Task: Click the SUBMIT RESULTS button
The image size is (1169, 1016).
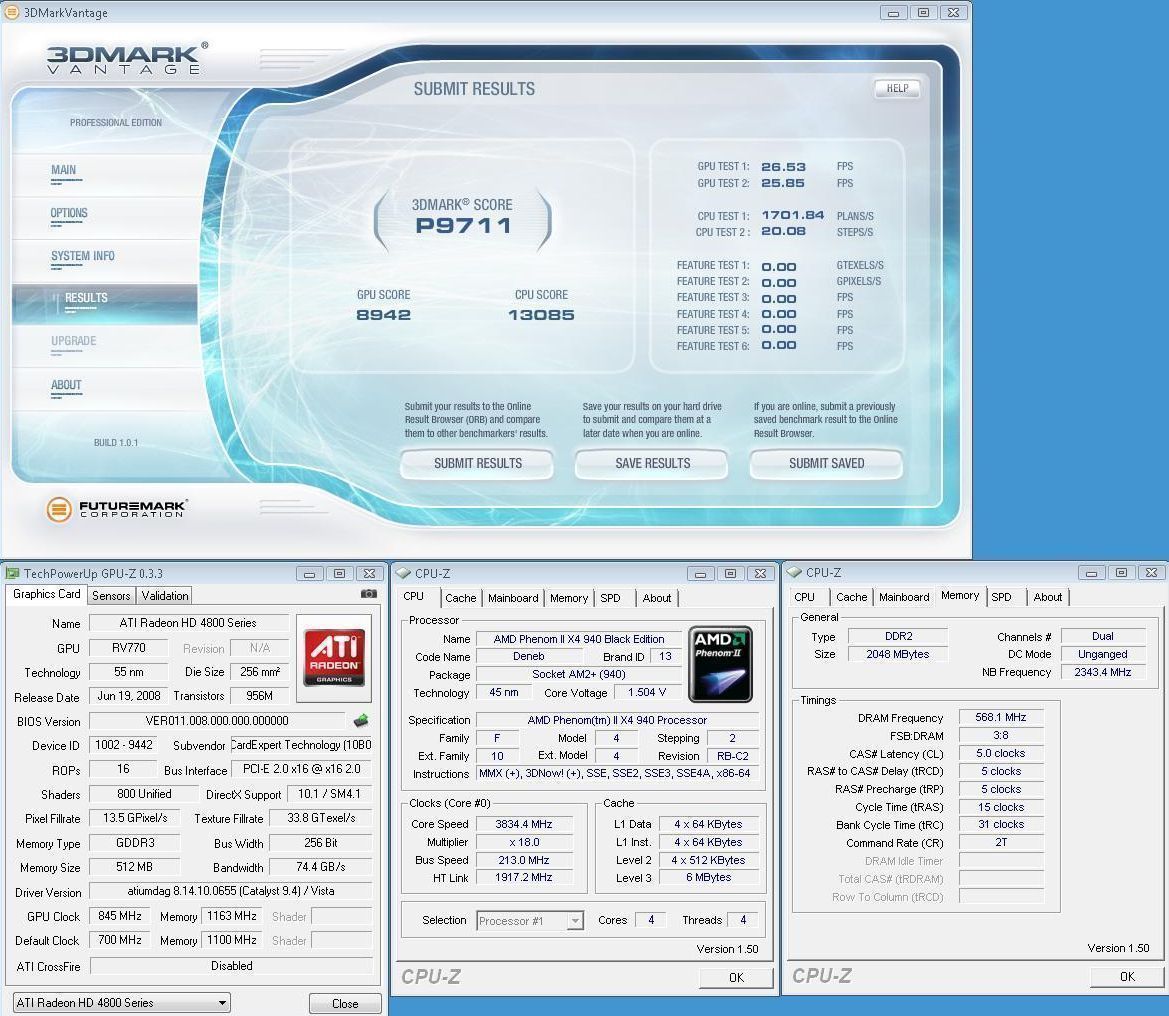Action: tap(477, 464)
